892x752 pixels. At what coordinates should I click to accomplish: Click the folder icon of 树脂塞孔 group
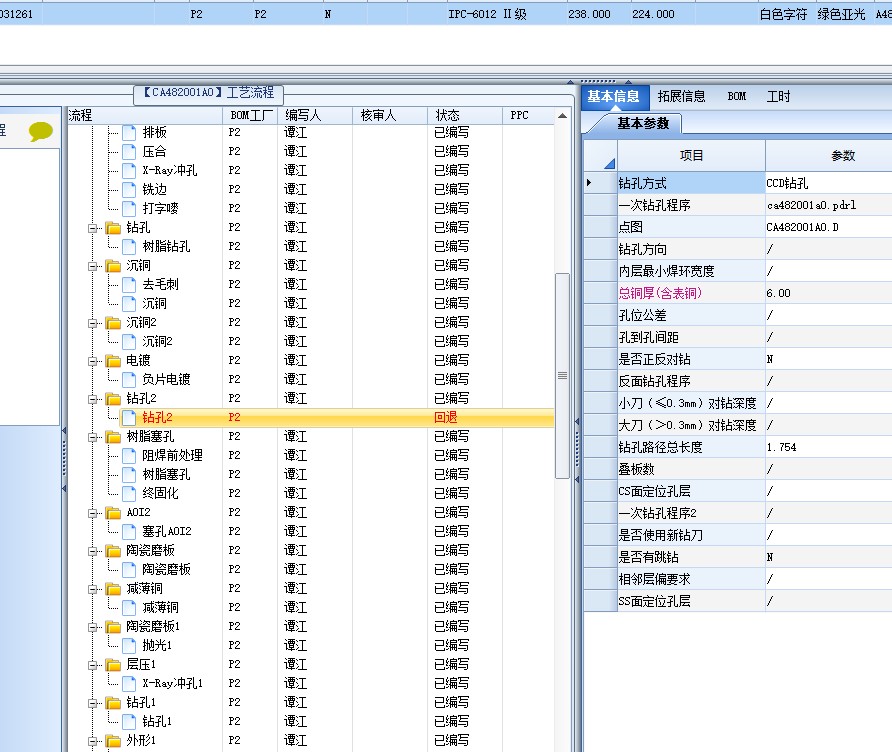[x=113, y=436]
